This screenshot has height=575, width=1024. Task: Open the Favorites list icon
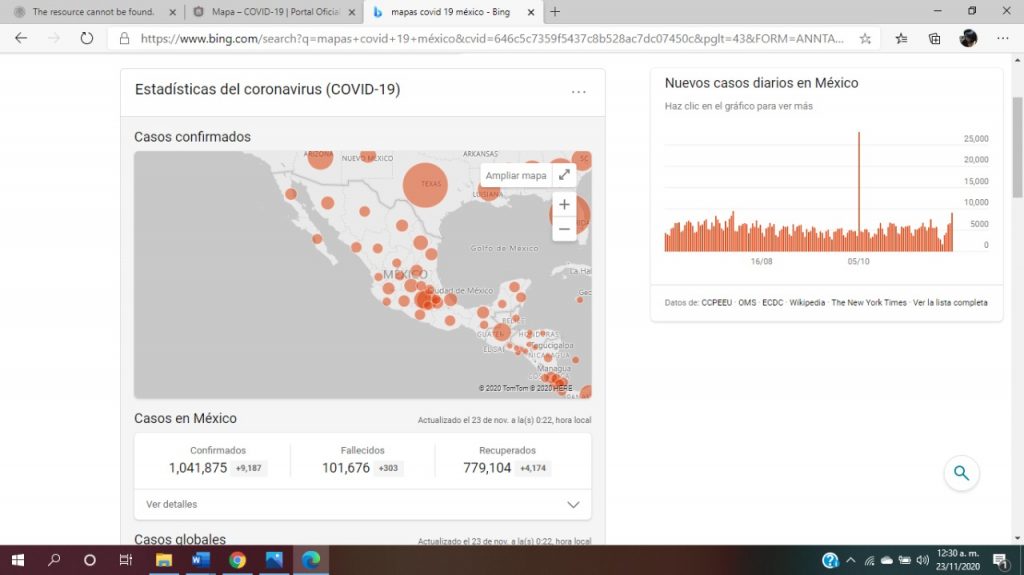pos(901,39)
